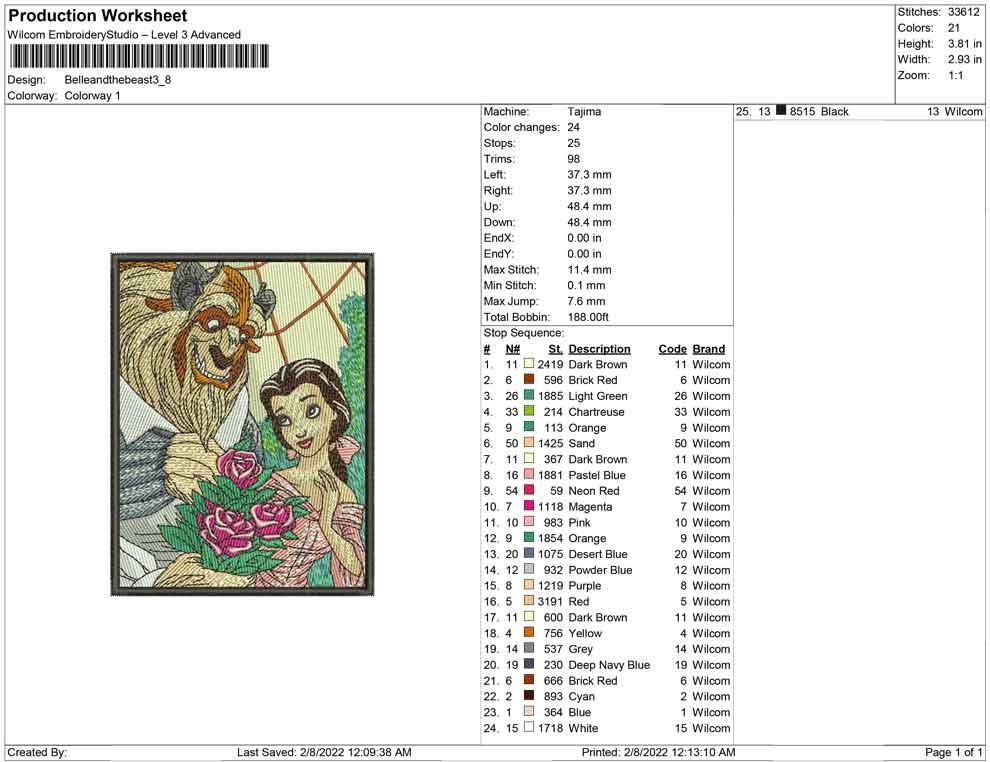Click the Chartreuse description text
990x762 pixels.
tap(596, 412)
